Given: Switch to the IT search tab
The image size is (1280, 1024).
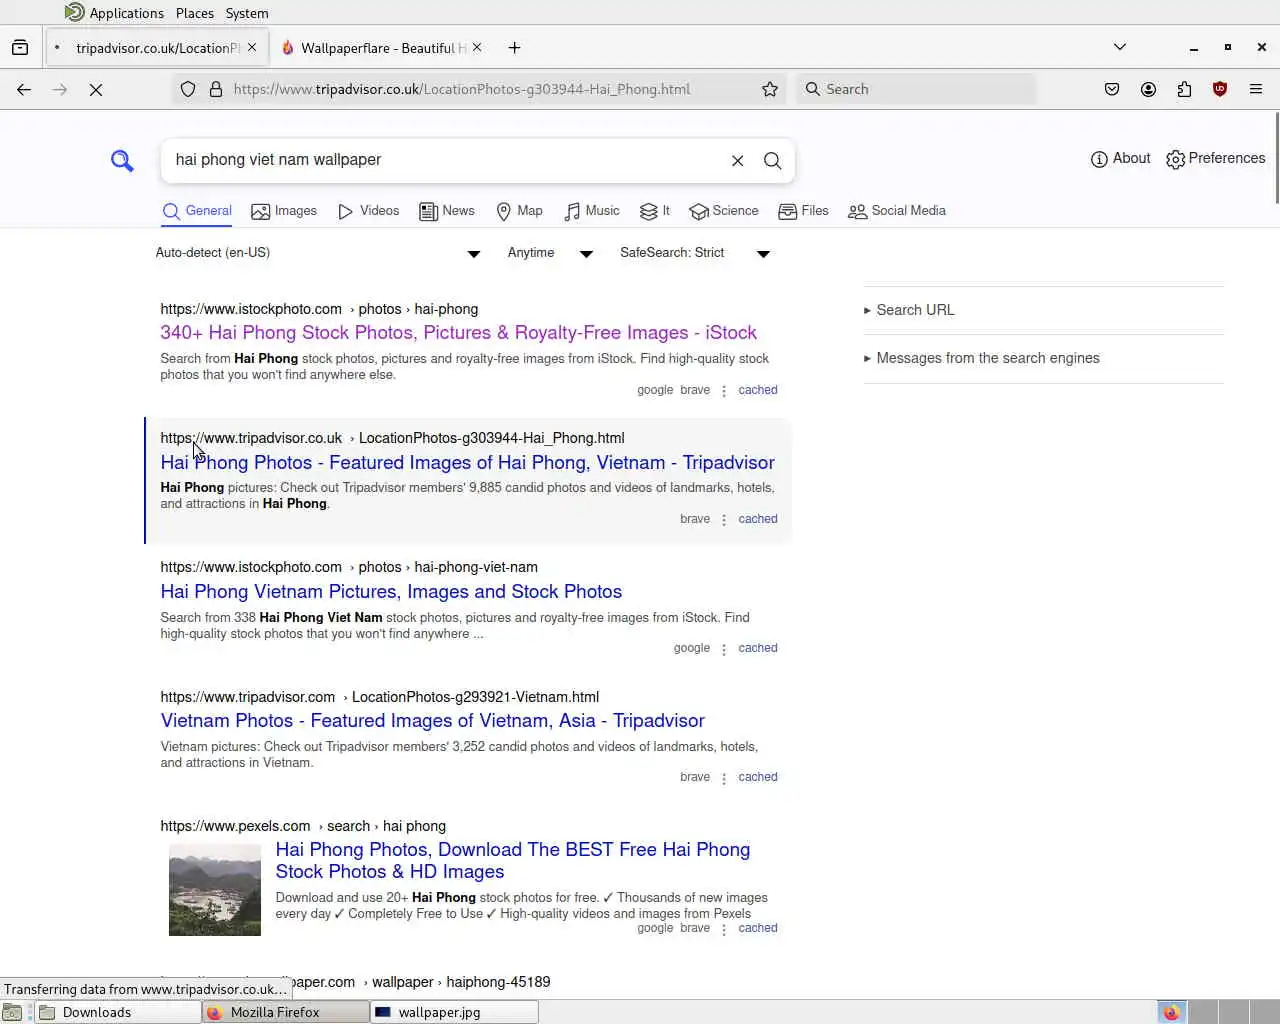Looking at the screenshot, I should [x=655, y=211].
